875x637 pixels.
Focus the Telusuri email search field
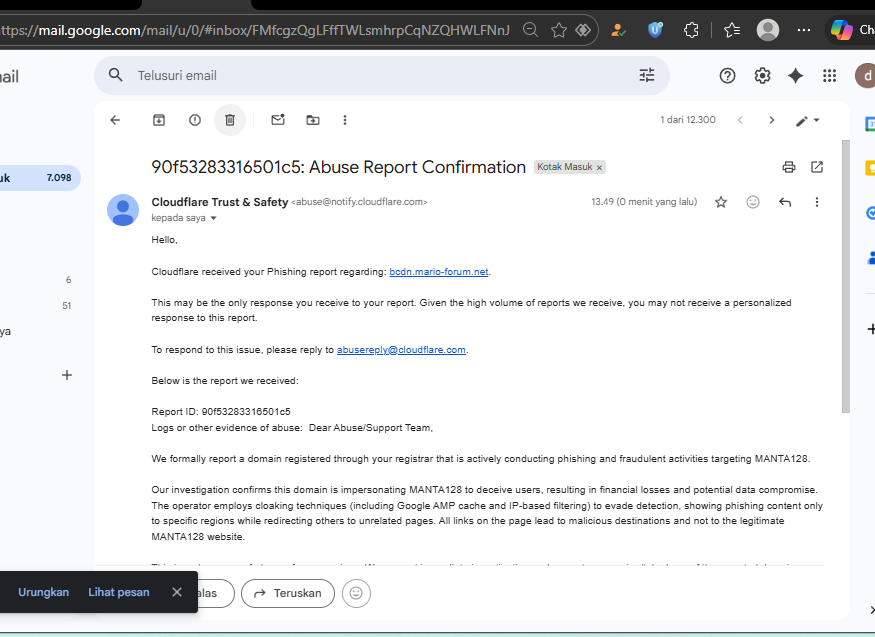tap(382, 75)
